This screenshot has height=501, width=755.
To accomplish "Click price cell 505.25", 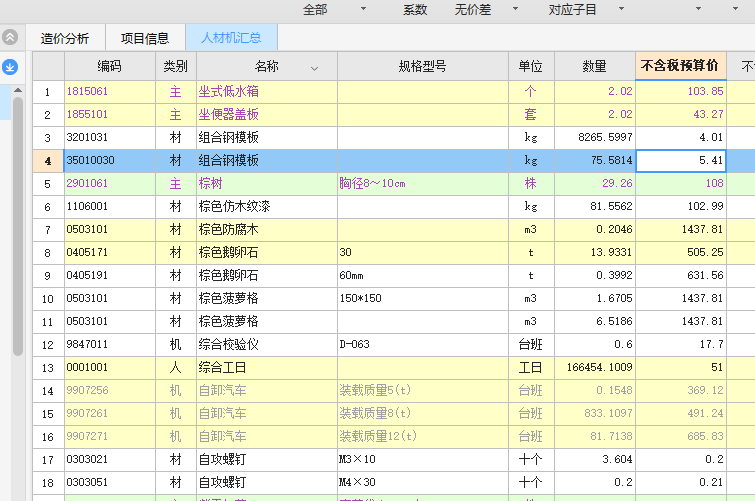I will (681, 252).
